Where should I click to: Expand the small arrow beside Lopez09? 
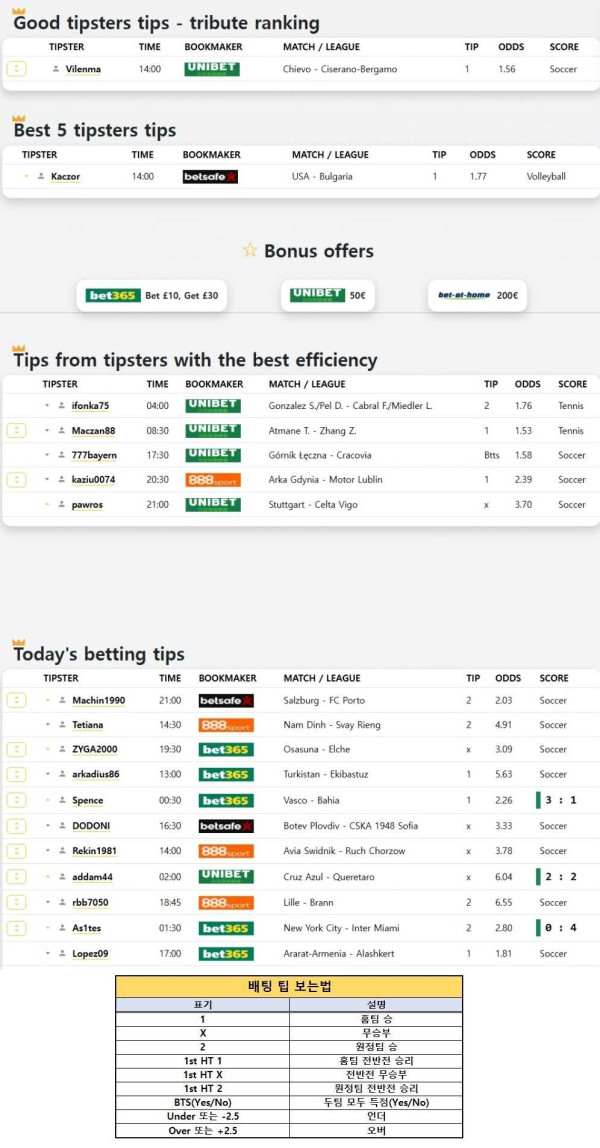pos(48,954)
